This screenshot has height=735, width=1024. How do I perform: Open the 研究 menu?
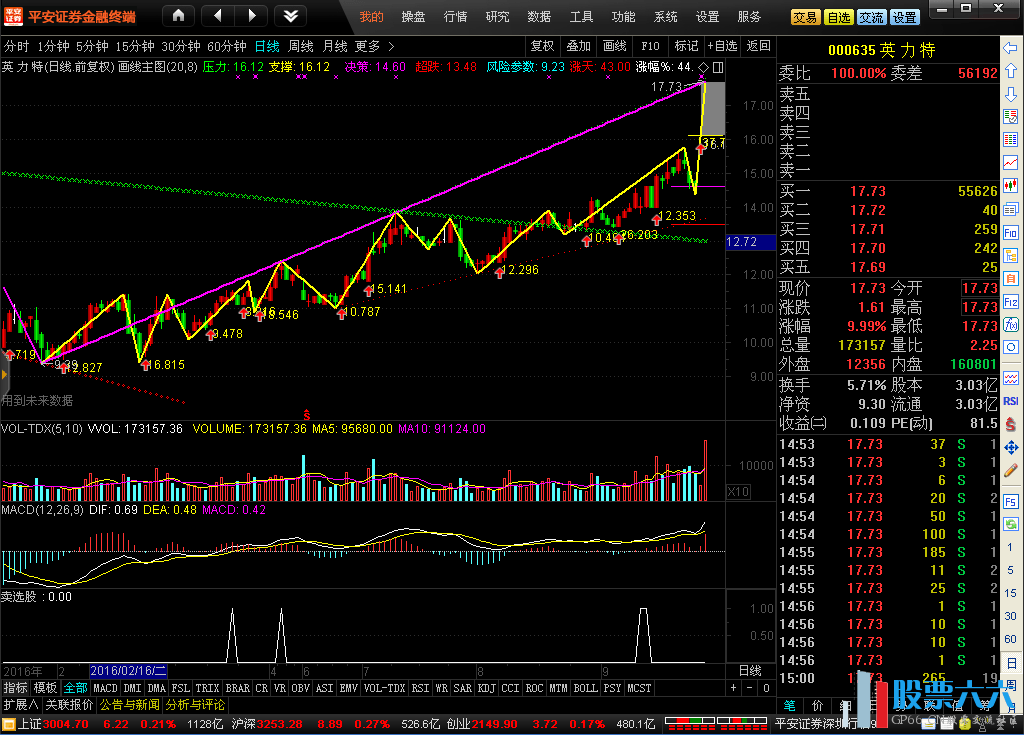(x=498, y=16)
